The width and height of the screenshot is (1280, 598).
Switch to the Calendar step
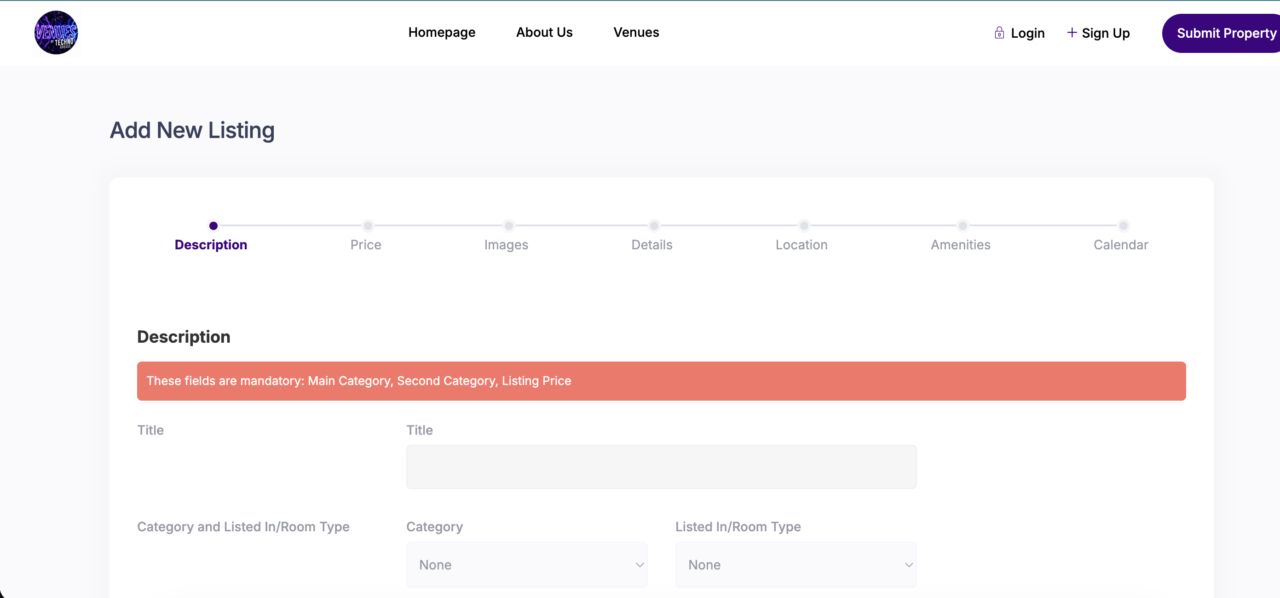1121,245
